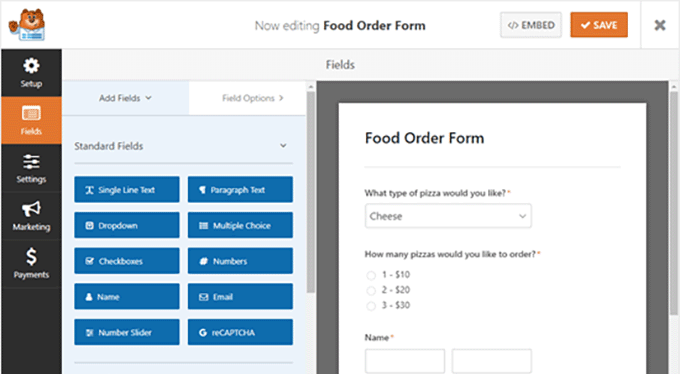680x374 pixels.
Task: Close the form builder with X
Action: [660, 25]
